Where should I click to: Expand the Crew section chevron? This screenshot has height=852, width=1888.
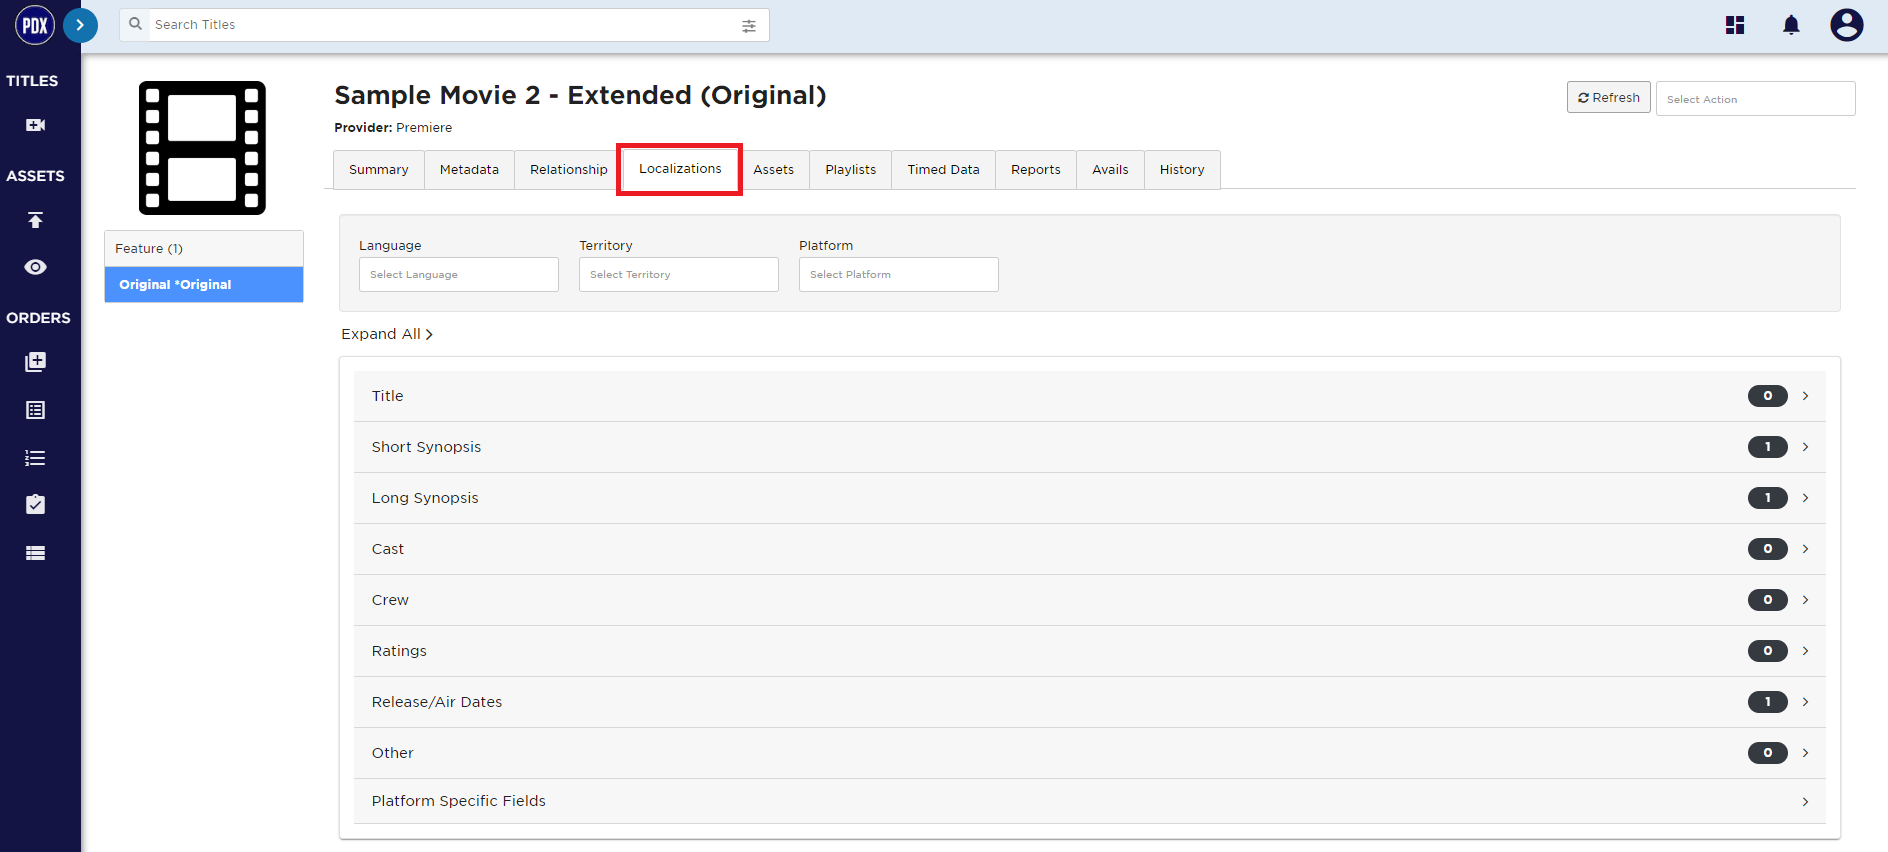coord(1805,600)
